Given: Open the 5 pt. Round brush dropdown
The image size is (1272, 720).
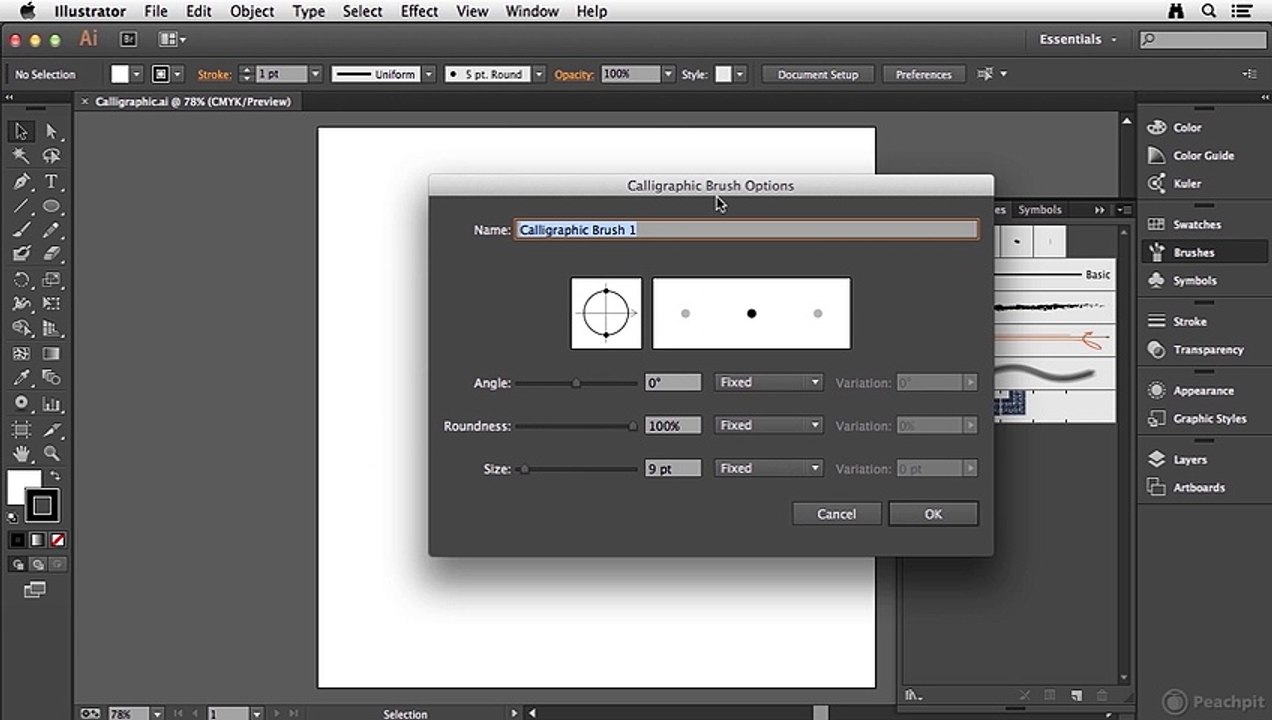Looking at the screenshot, I should [539, 74].
